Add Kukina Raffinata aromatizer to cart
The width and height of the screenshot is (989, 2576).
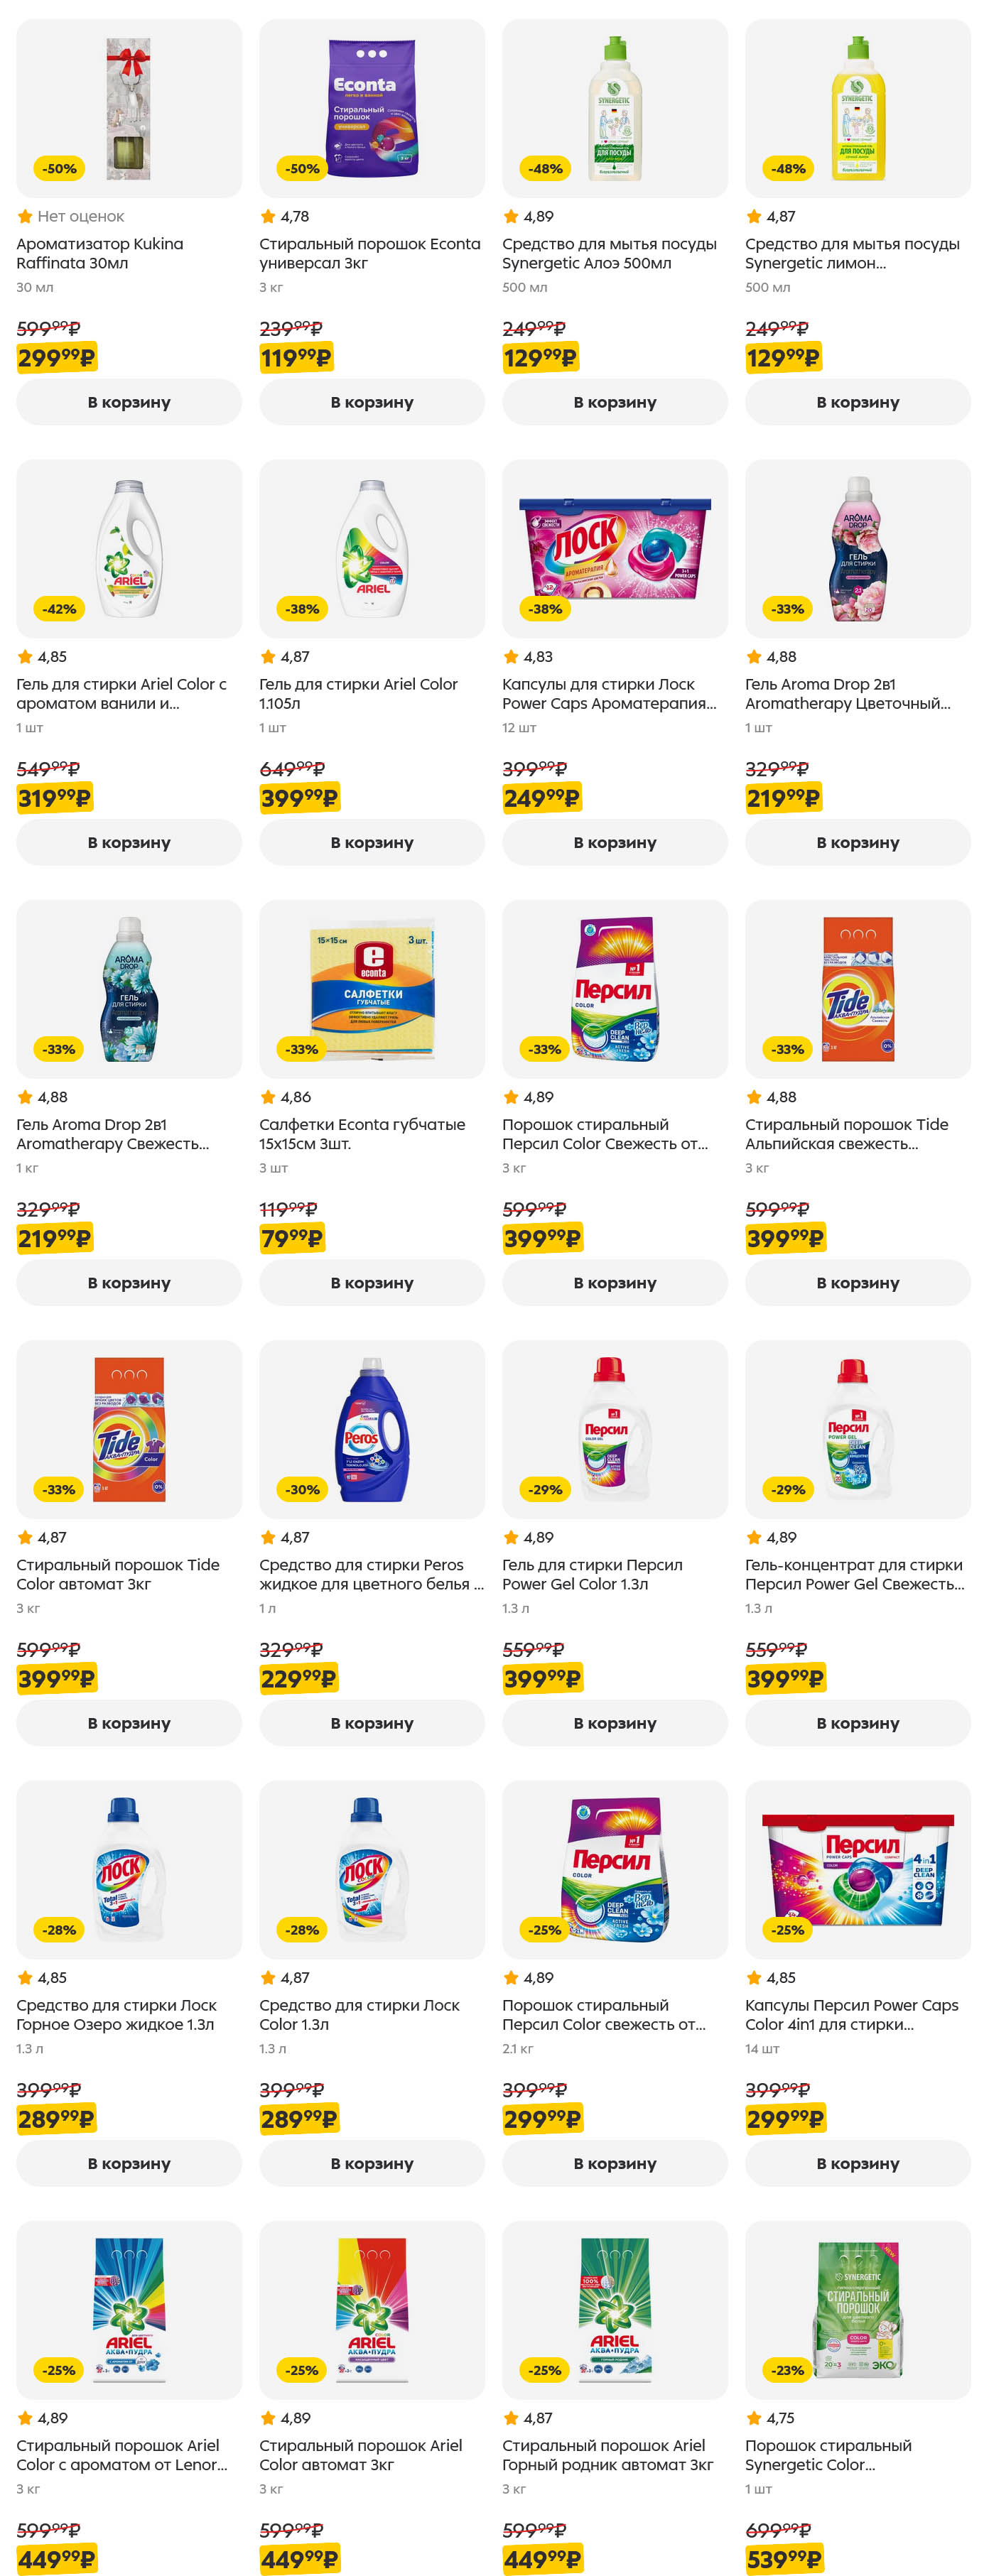[129, 402]
